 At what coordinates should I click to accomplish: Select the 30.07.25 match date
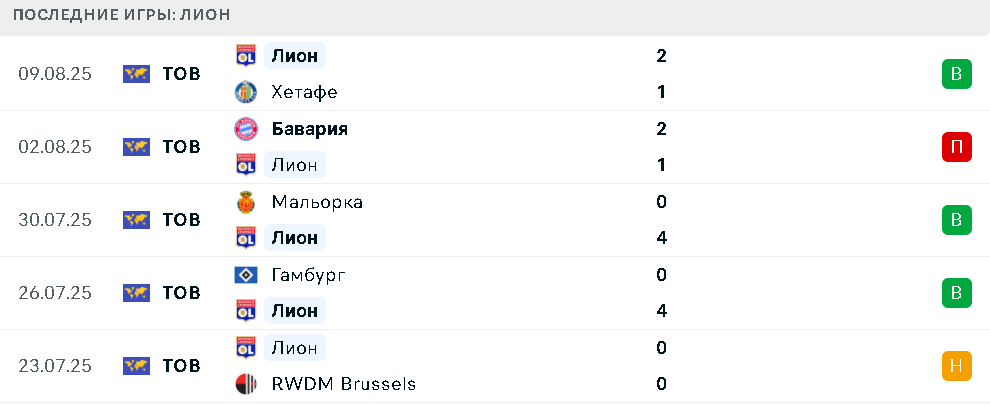tap(55, 220)
